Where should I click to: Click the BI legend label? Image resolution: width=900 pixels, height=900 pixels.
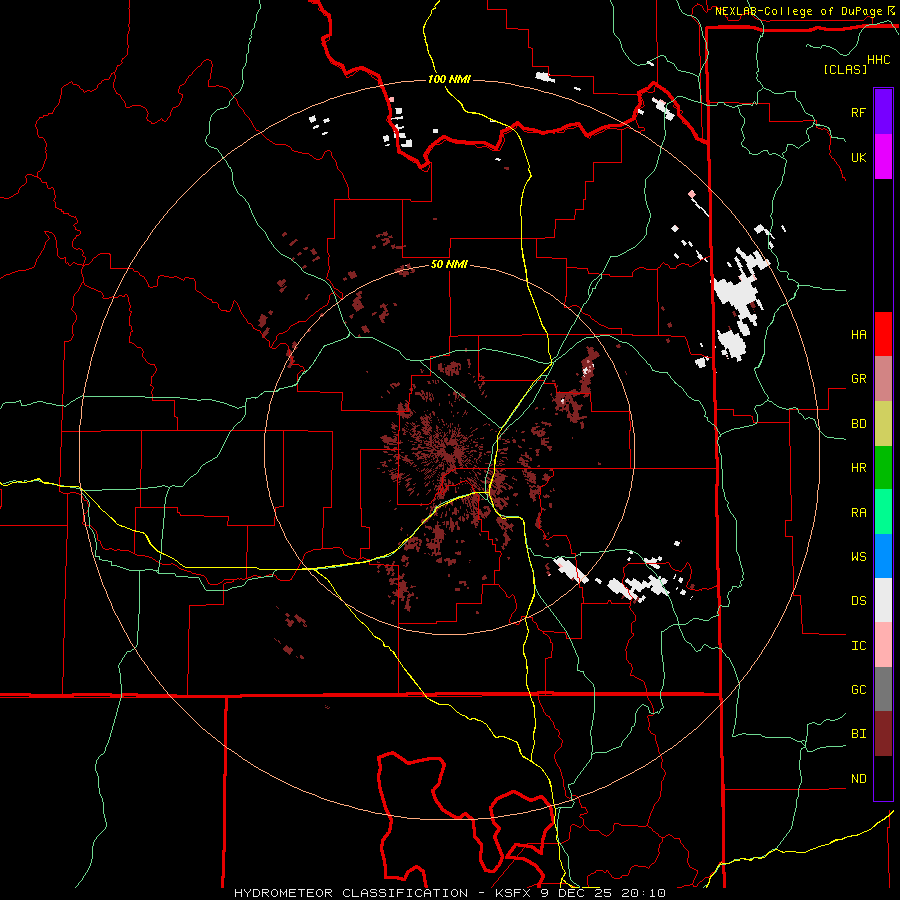[858, 734]
